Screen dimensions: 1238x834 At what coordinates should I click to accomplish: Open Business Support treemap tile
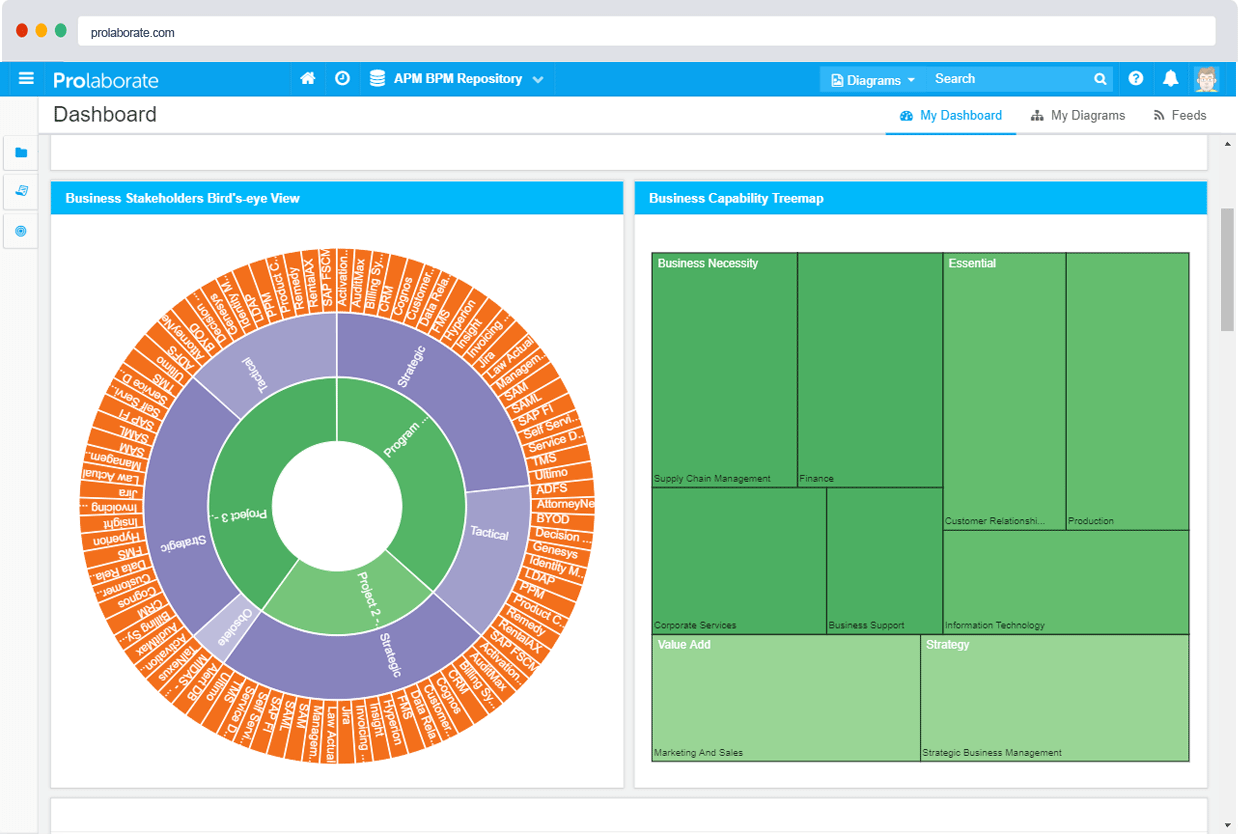click(885, 561)
